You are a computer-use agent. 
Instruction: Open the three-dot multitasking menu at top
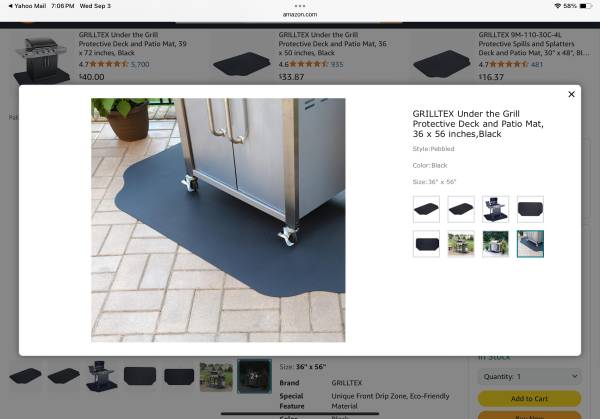point(300,6)
